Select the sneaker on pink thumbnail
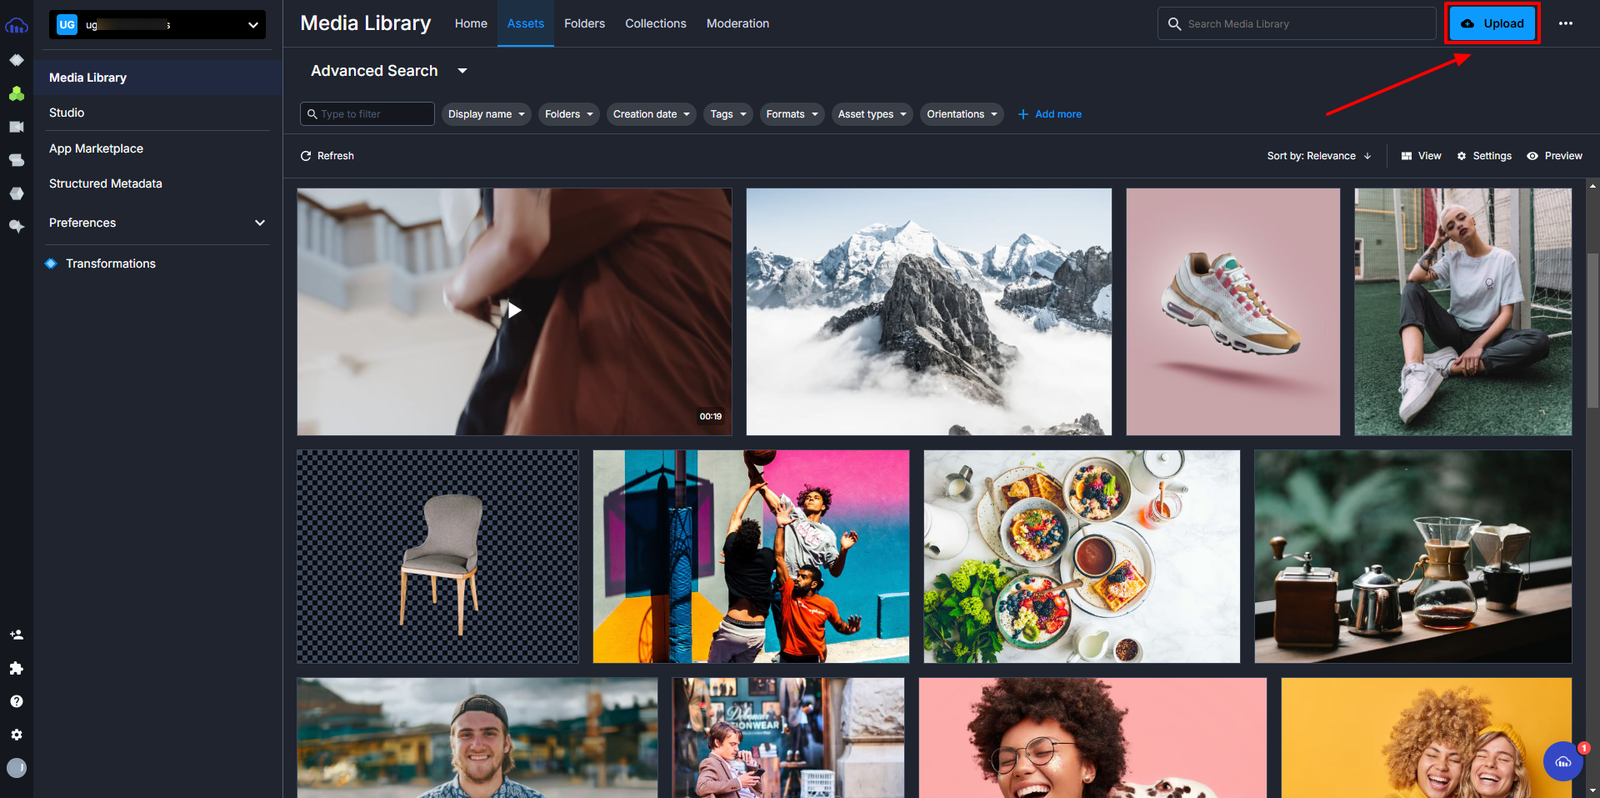Image resolution: width=1600 pixels, height=798 pixels. point(1233,312)
